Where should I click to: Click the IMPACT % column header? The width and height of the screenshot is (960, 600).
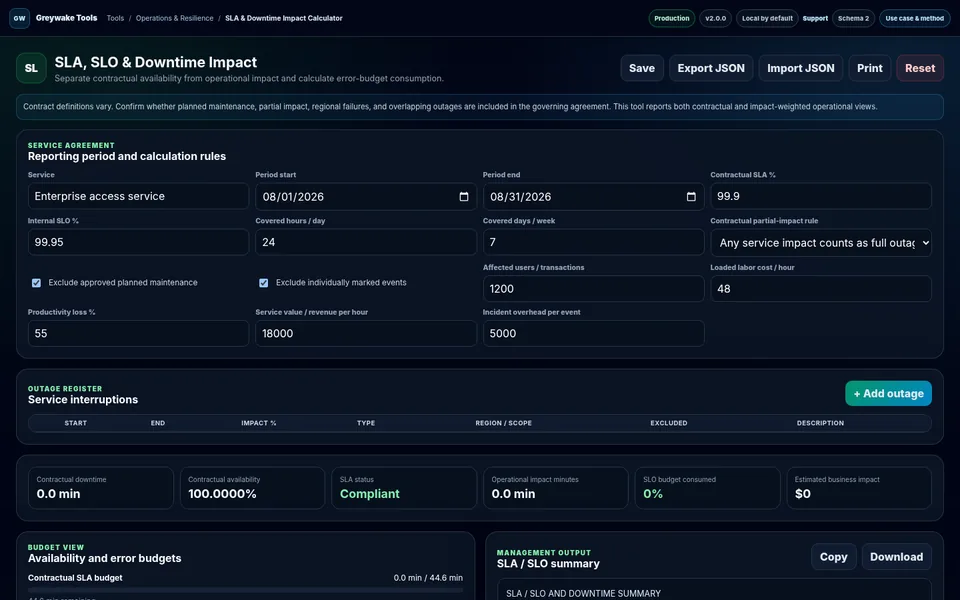[258, 423]
